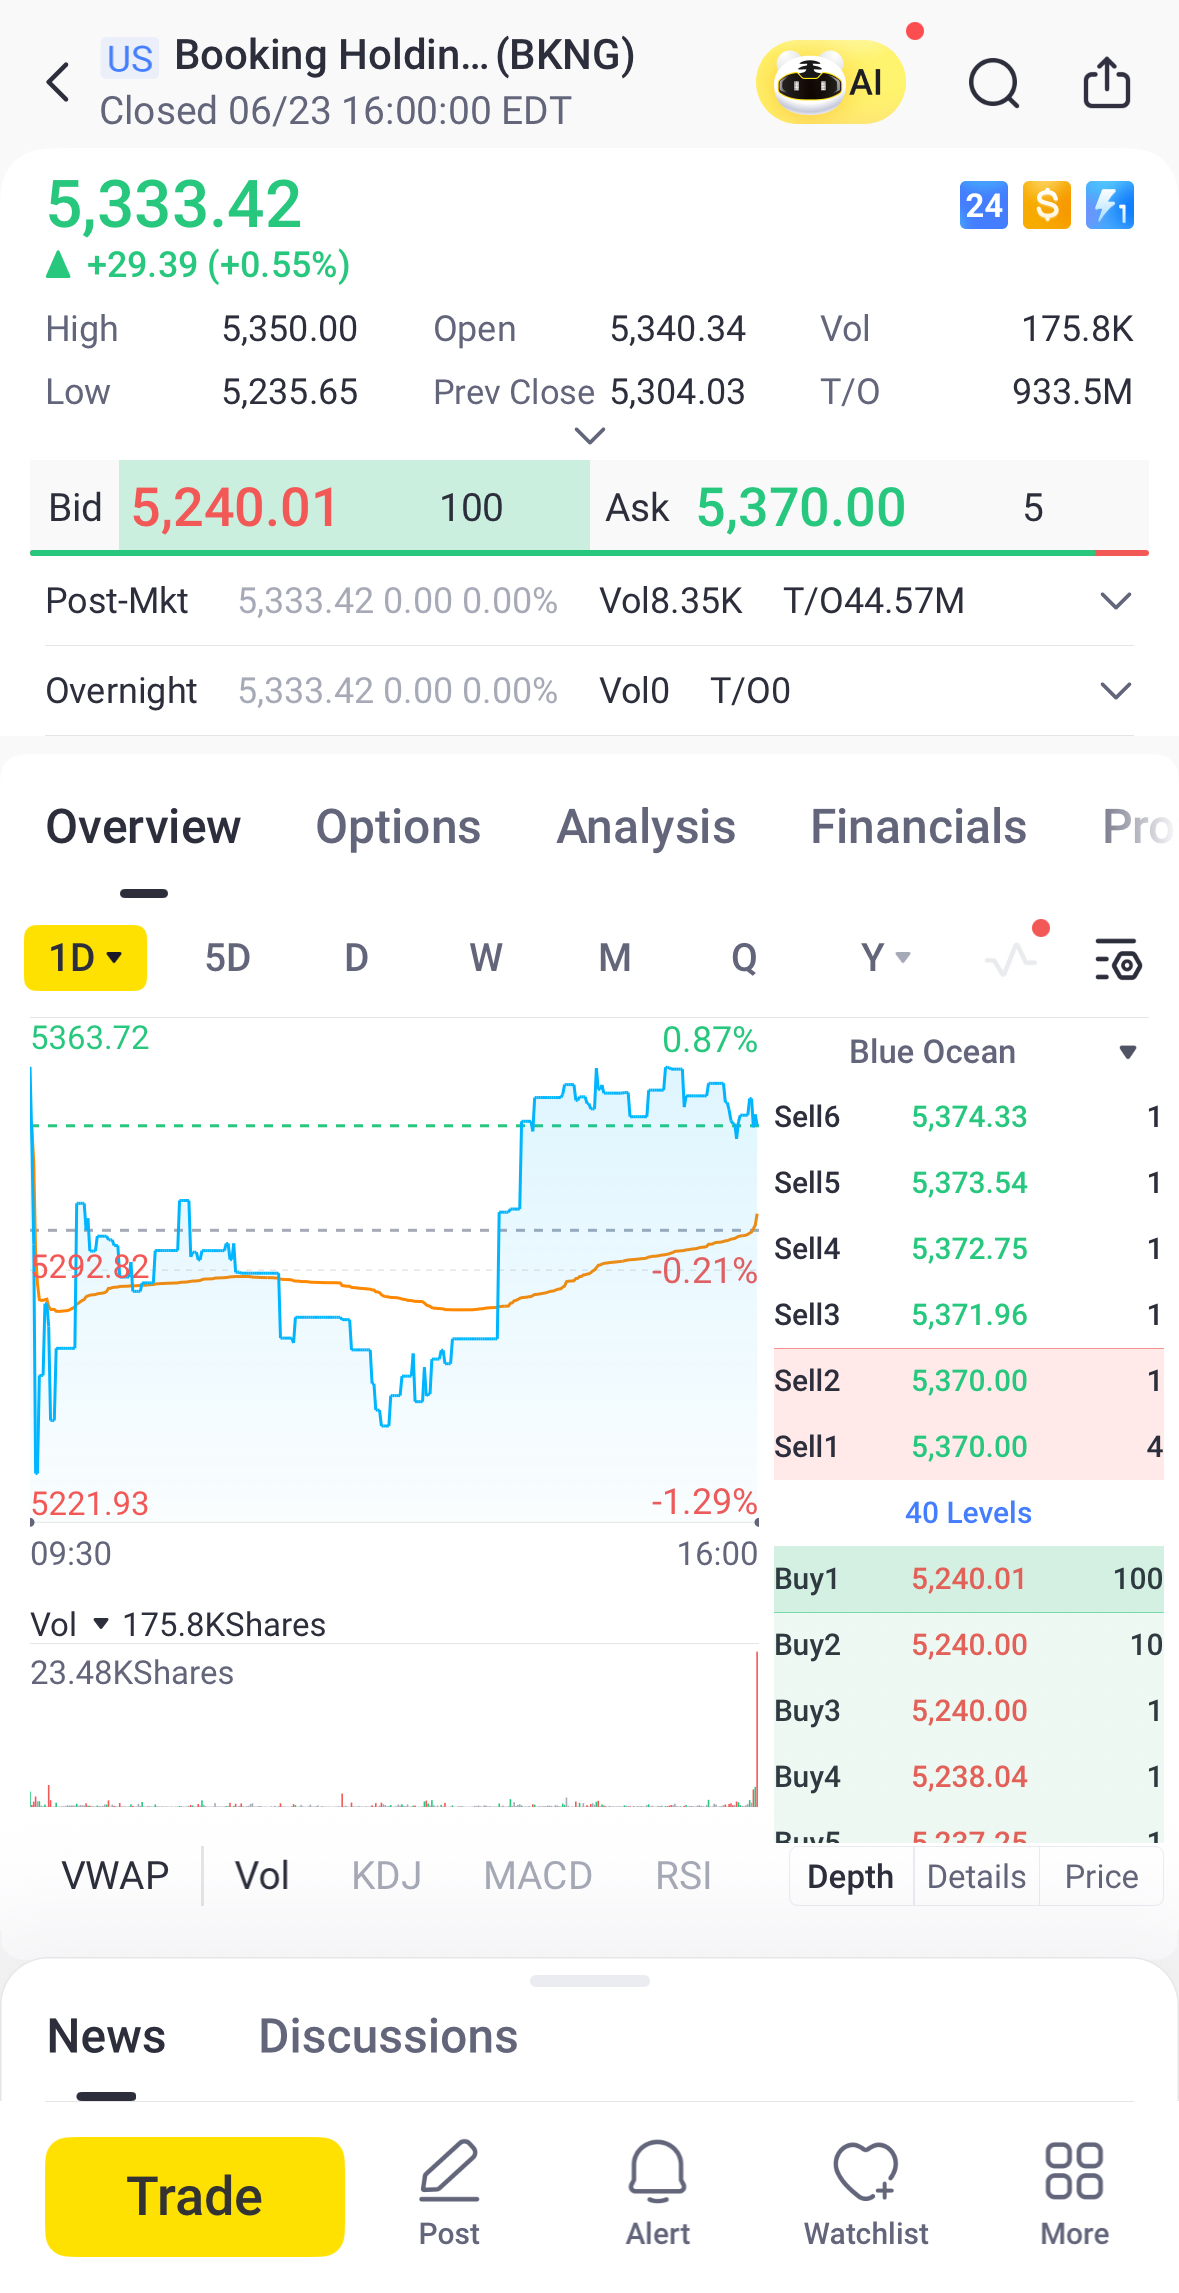
Task: Tap the blue 24-hour trading badge
Action: coord(983,206)
